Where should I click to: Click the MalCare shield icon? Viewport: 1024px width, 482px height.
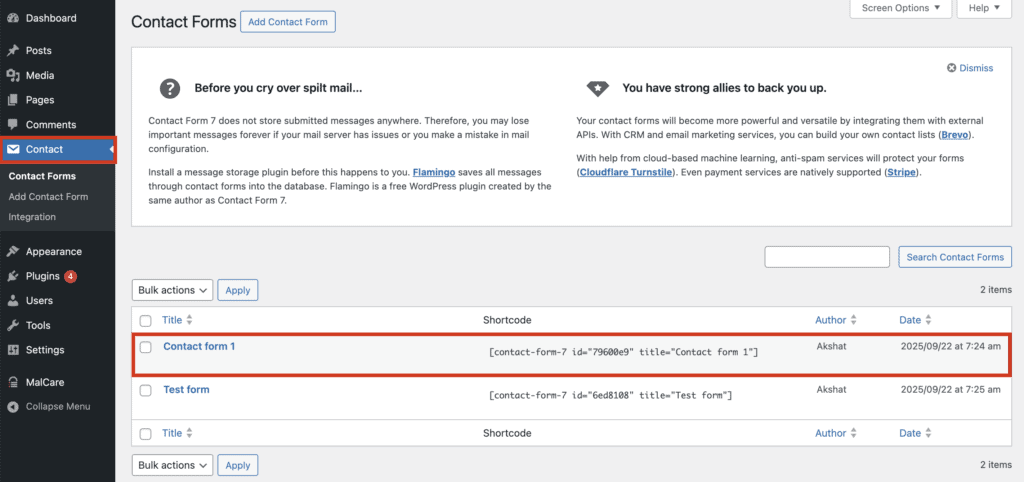click(x=13, y=382)
